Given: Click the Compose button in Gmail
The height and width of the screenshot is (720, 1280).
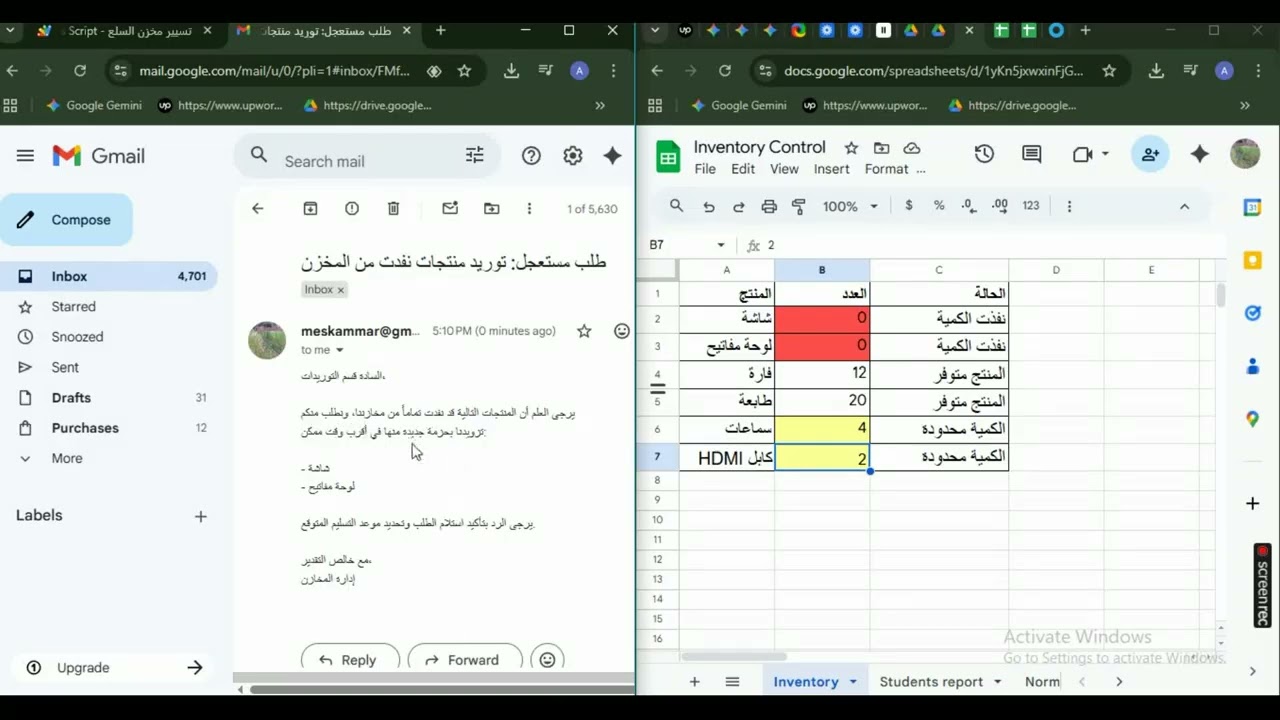Looking at the screenshot, I should coord(66,220).
